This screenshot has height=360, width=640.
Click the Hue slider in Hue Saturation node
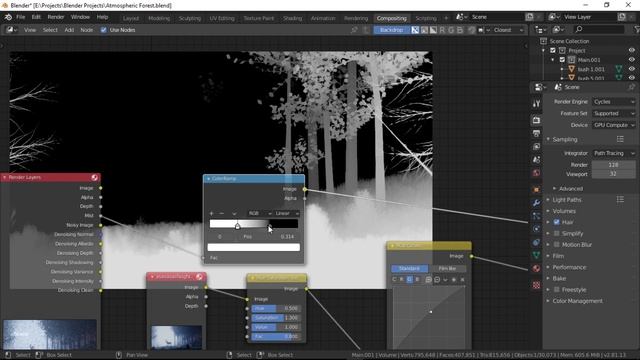point(276,309)
